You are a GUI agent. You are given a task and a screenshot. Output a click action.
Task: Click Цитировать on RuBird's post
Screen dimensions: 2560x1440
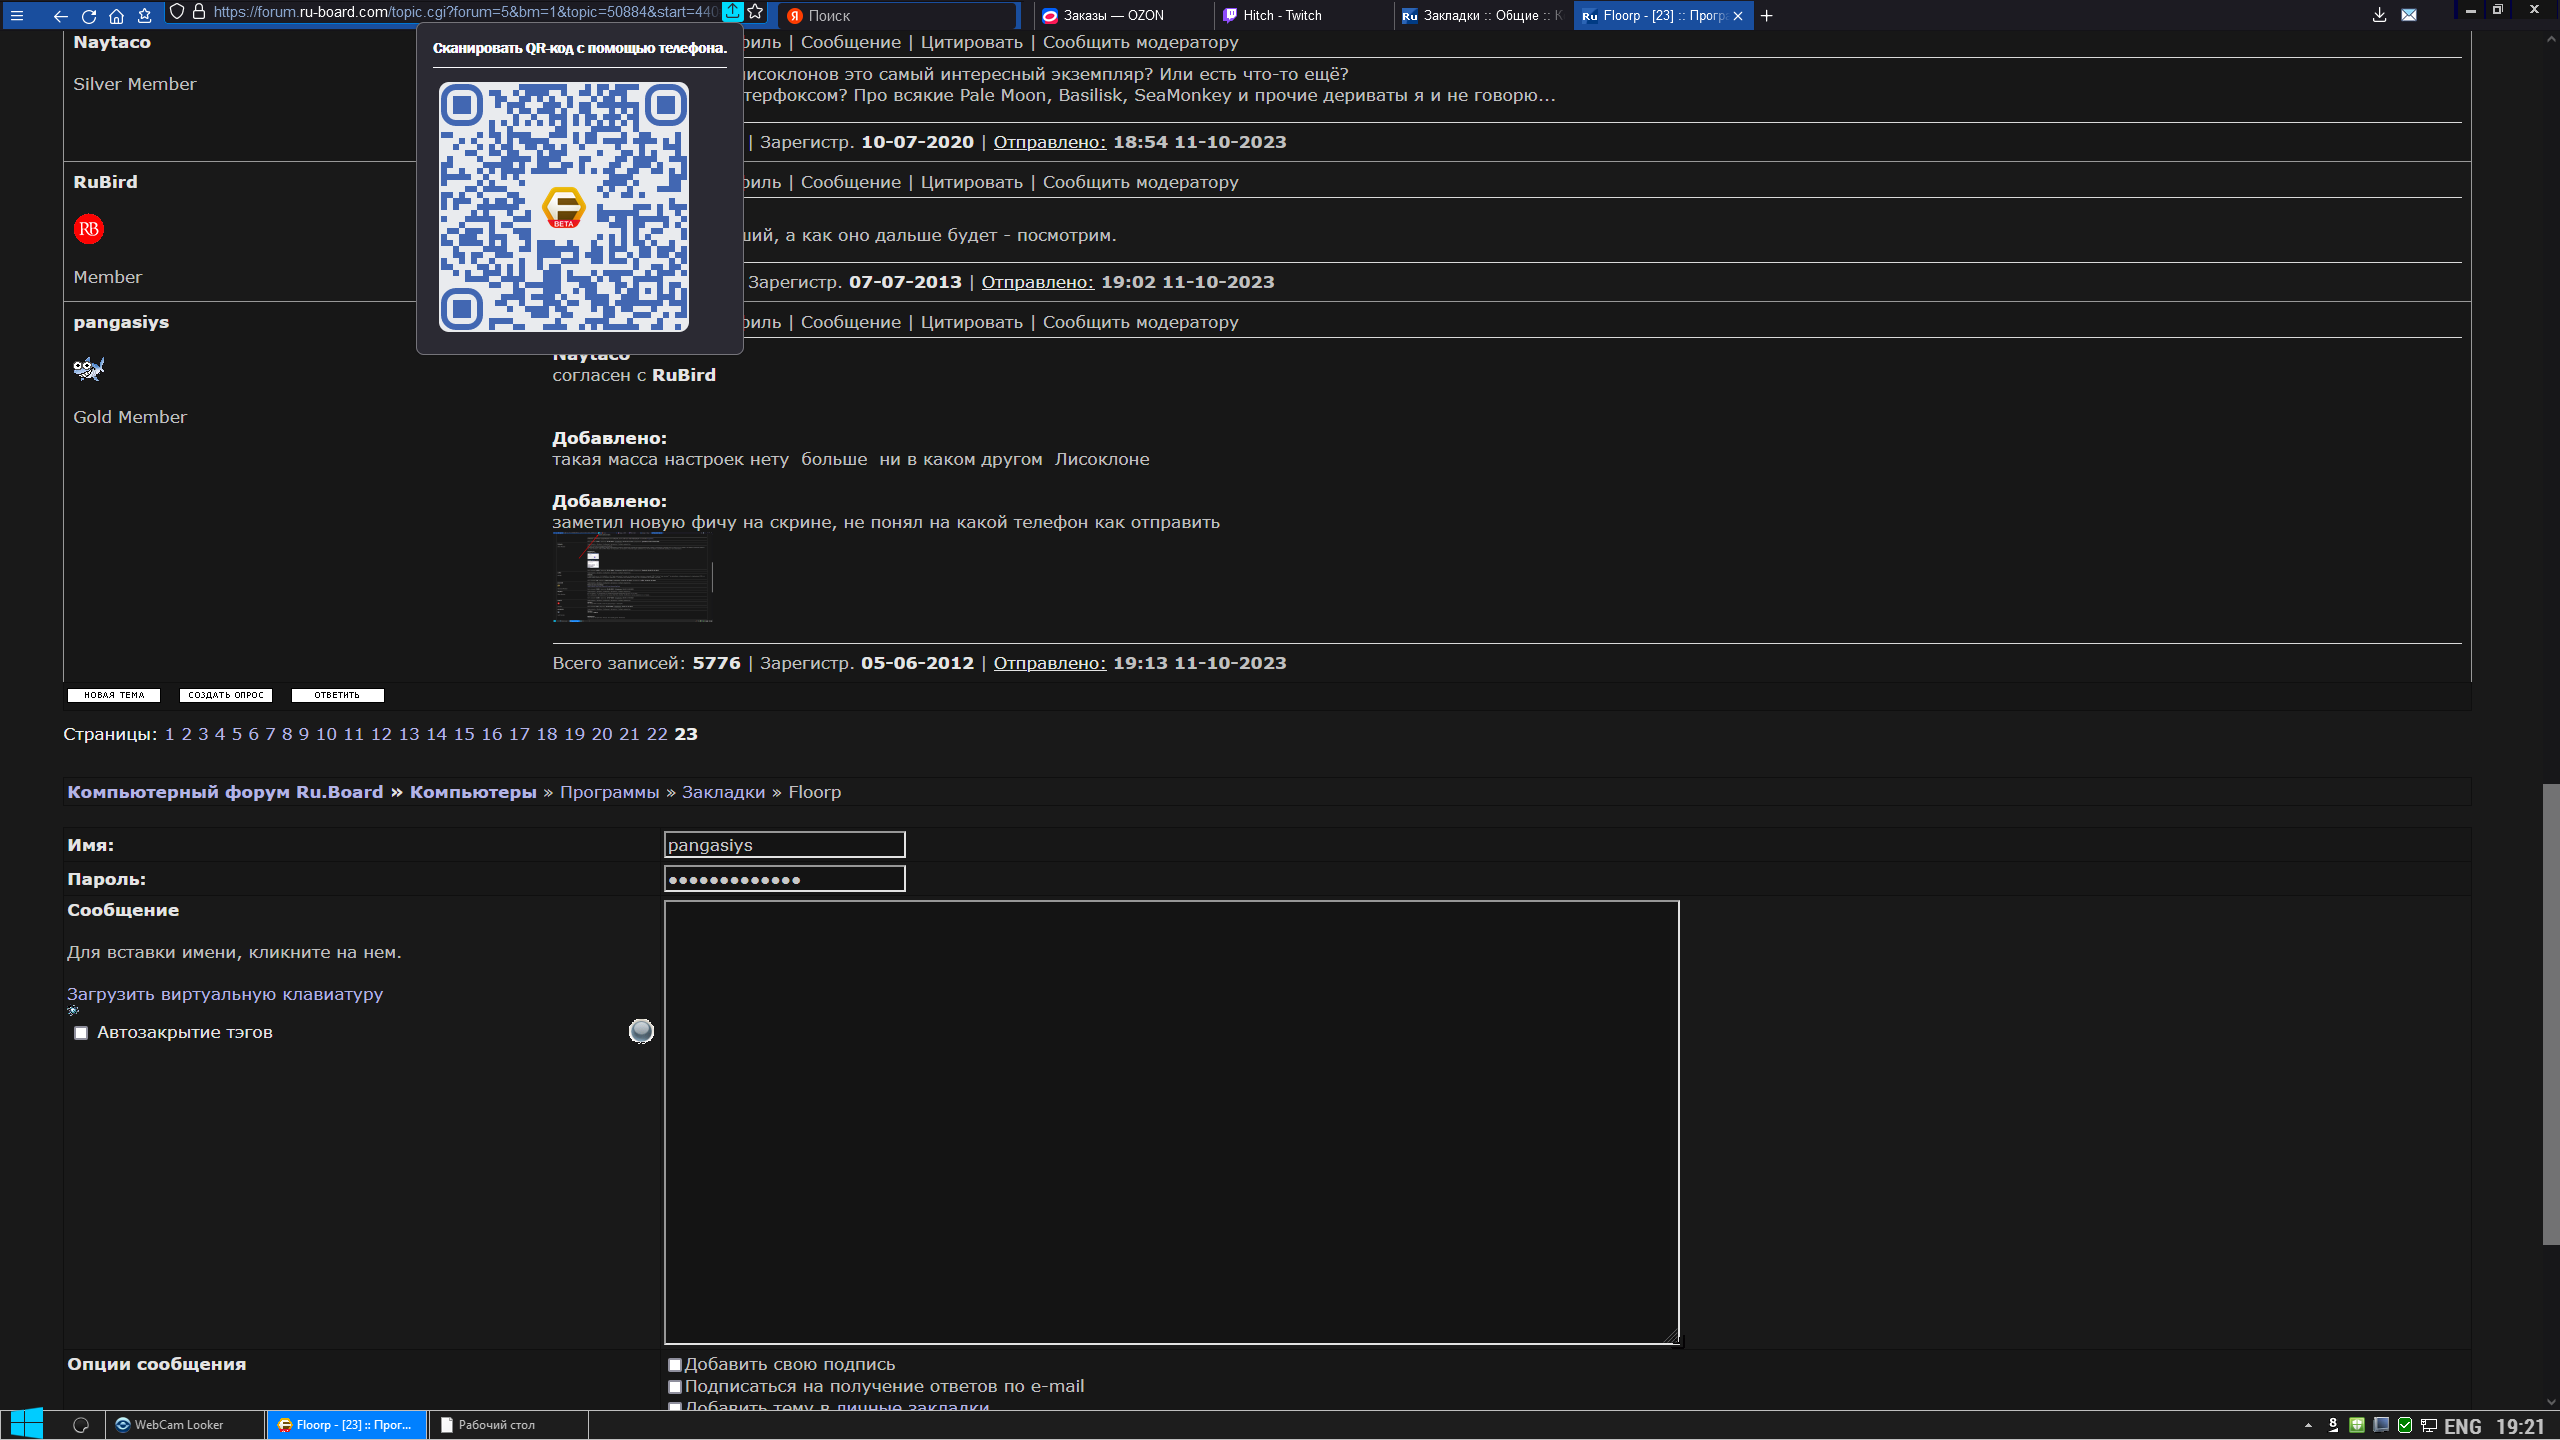tap(971, 182)
